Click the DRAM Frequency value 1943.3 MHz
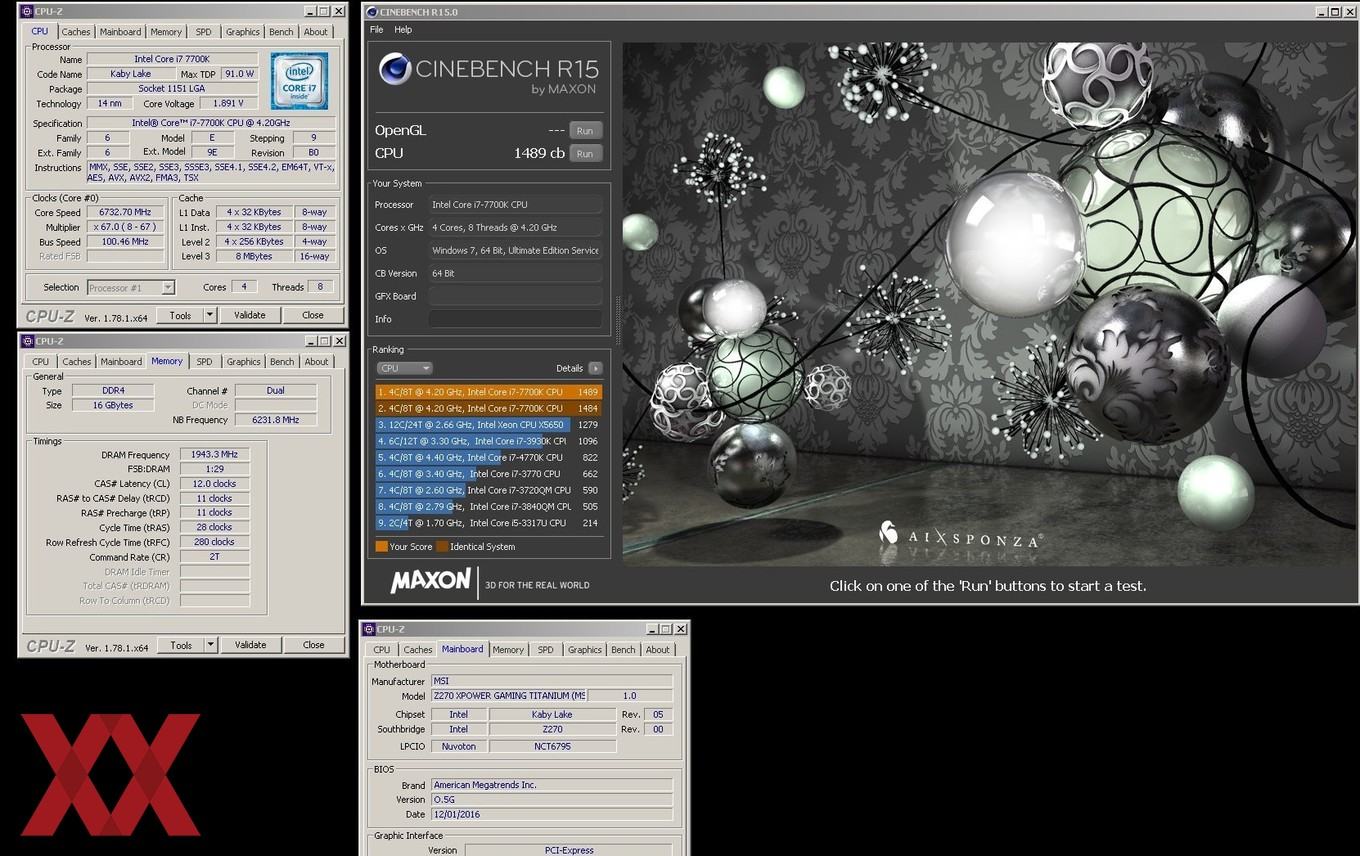The height and width of the screenshot is (856, 1360). [x=215, y=454]
